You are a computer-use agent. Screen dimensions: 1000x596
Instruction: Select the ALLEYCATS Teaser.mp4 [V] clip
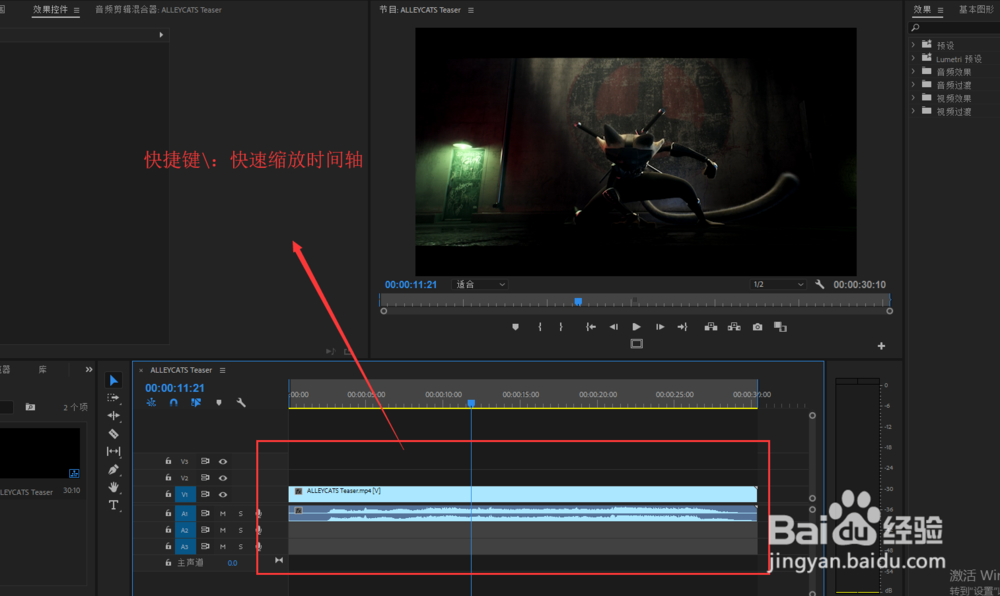tap(523, 494)
